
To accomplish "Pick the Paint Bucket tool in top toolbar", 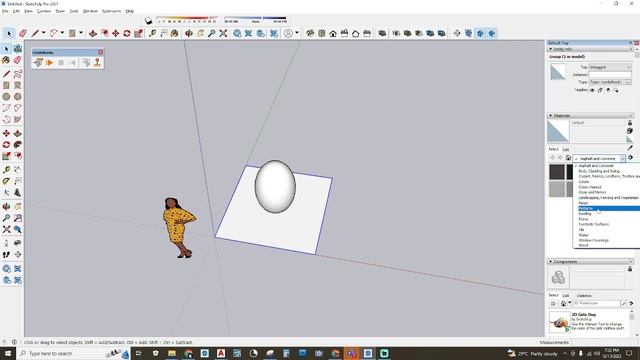I will click(175, 33).
